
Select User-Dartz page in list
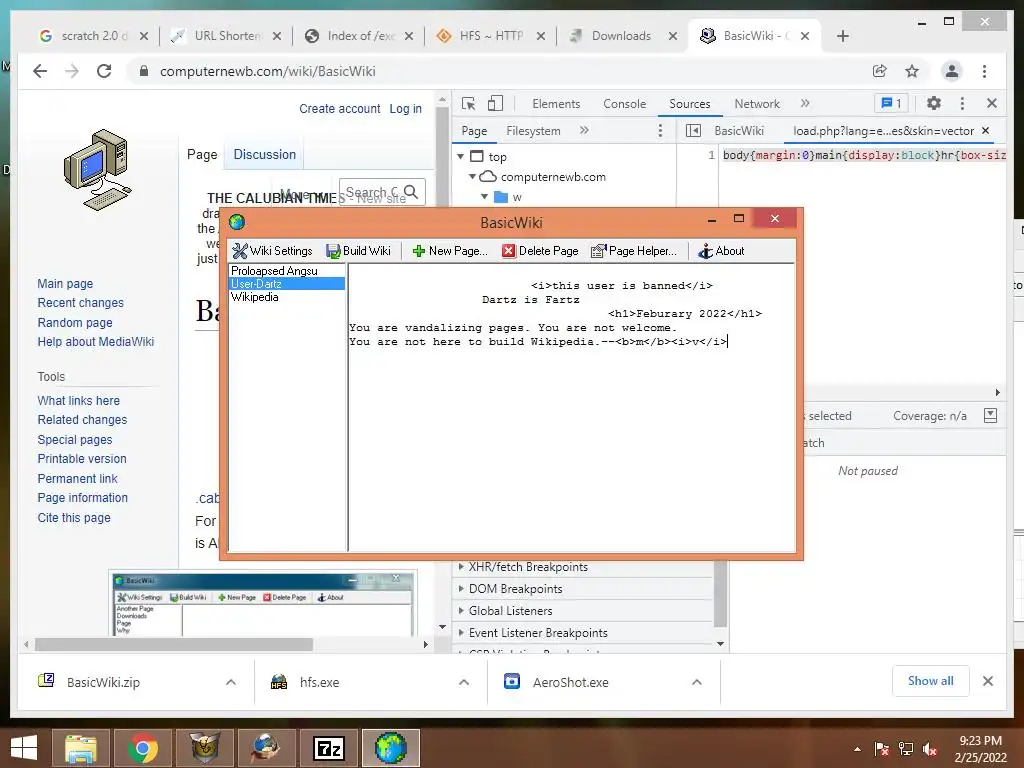[287, 283]
